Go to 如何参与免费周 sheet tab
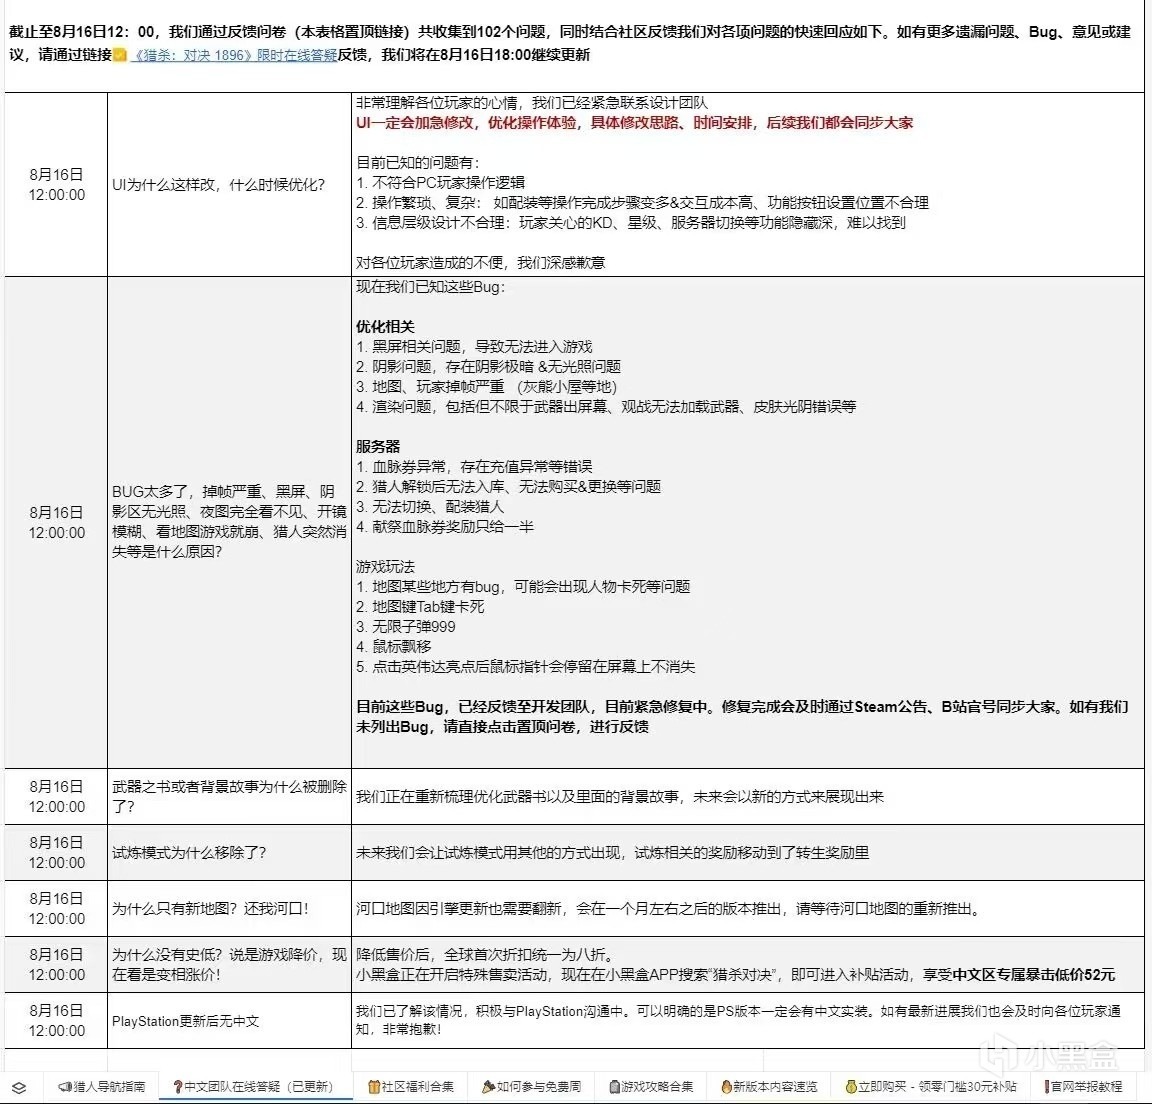The image size is (1152, 1104). point(532,1086)
